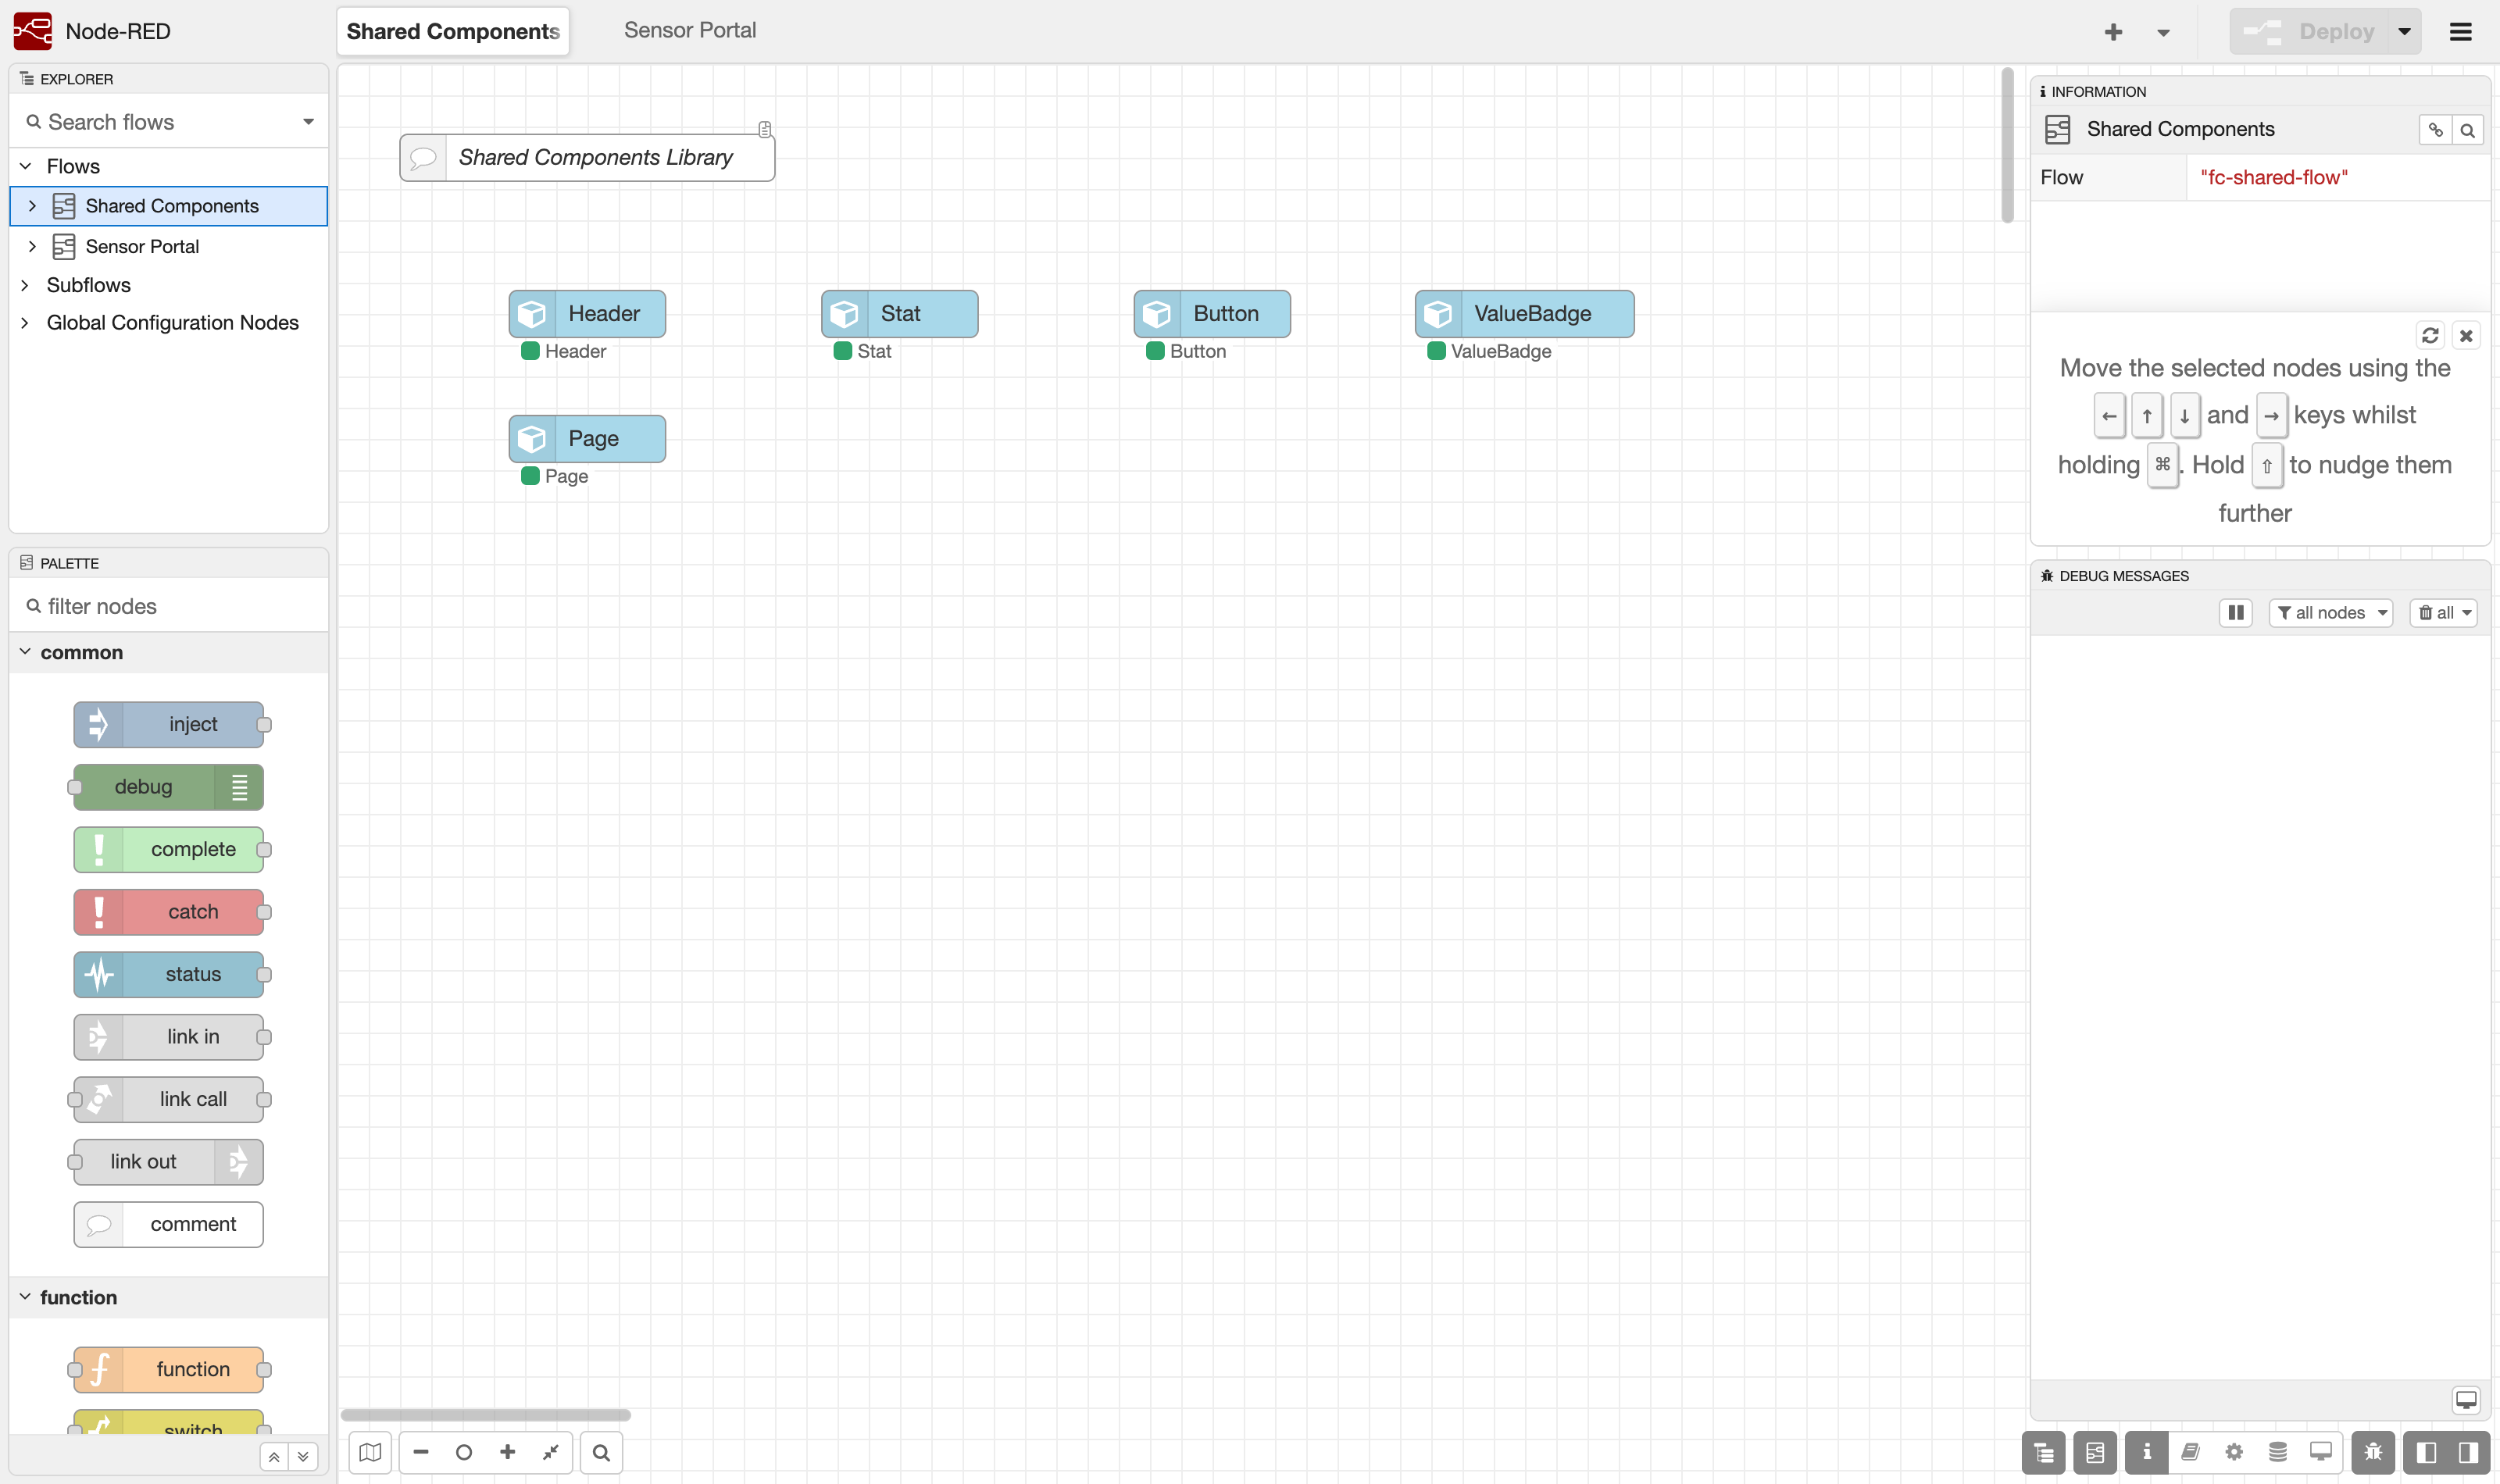Open the help book icon
This screenshot has width=2500, height=1484.
[2190, 1452]
